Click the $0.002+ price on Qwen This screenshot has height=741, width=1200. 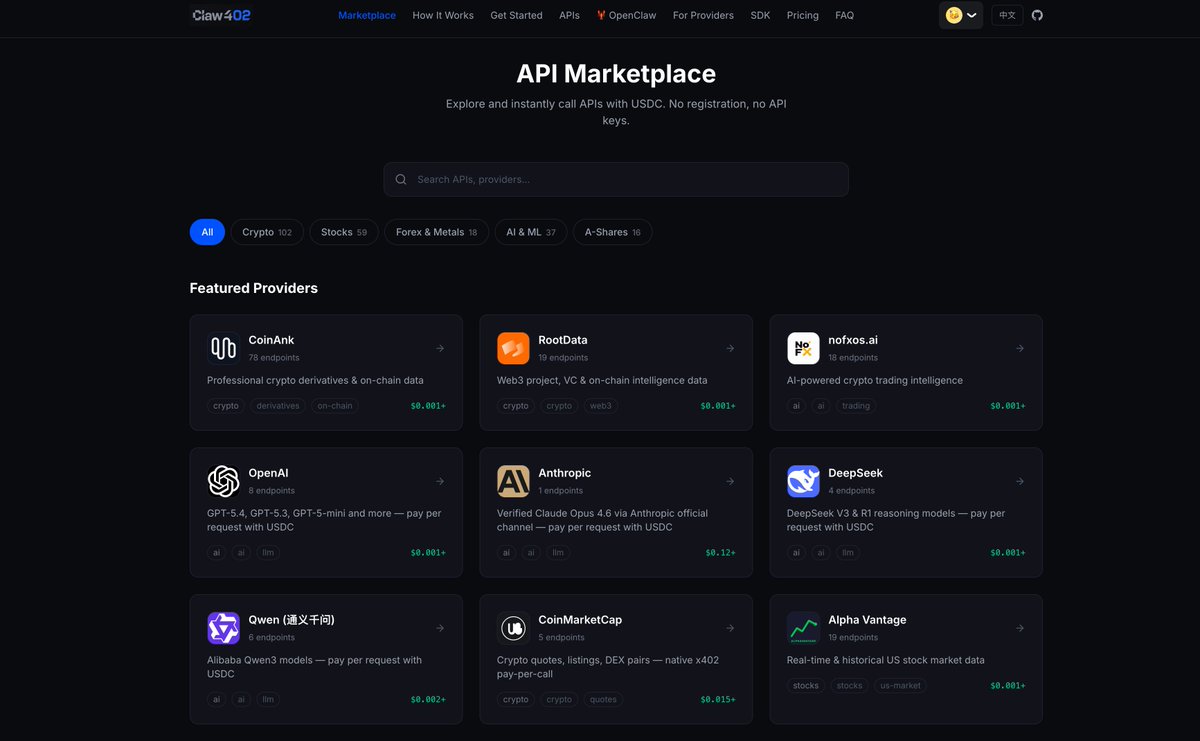click(428, 700)
